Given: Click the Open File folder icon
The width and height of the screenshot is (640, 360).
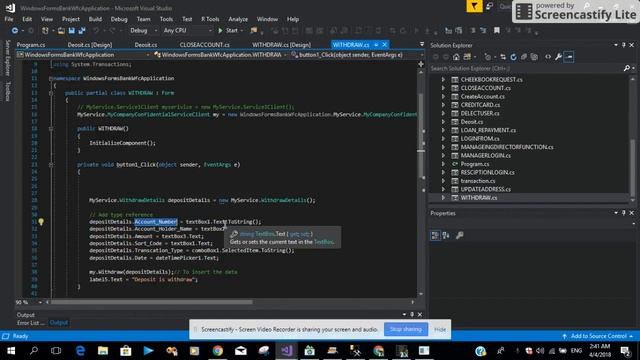Looking at the screenshot, I should pos(61,31).
